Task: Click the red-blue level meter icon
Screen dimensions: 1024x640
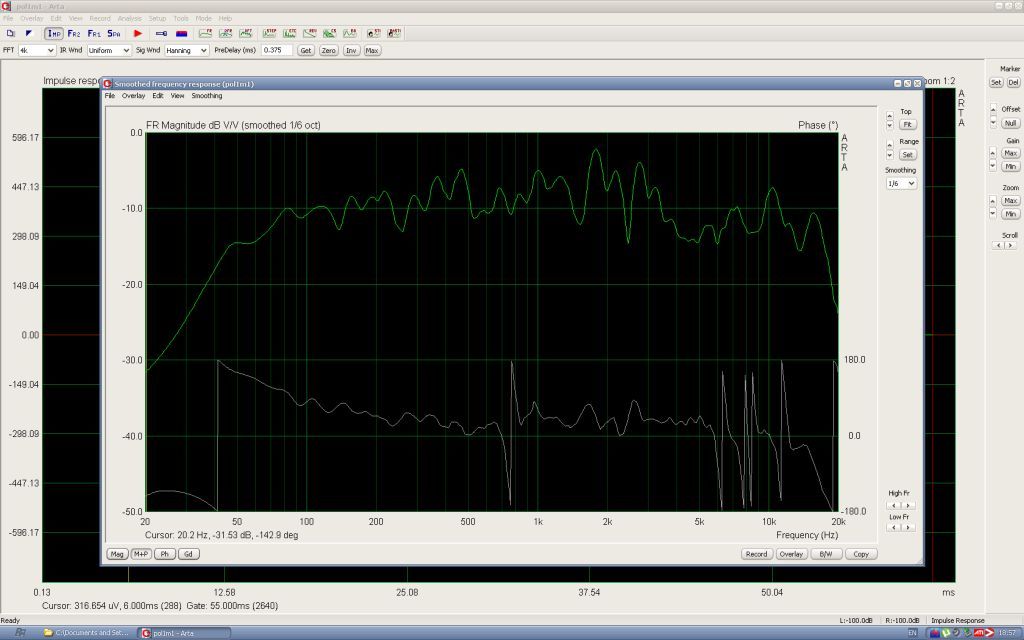Action: click(182, 33)
